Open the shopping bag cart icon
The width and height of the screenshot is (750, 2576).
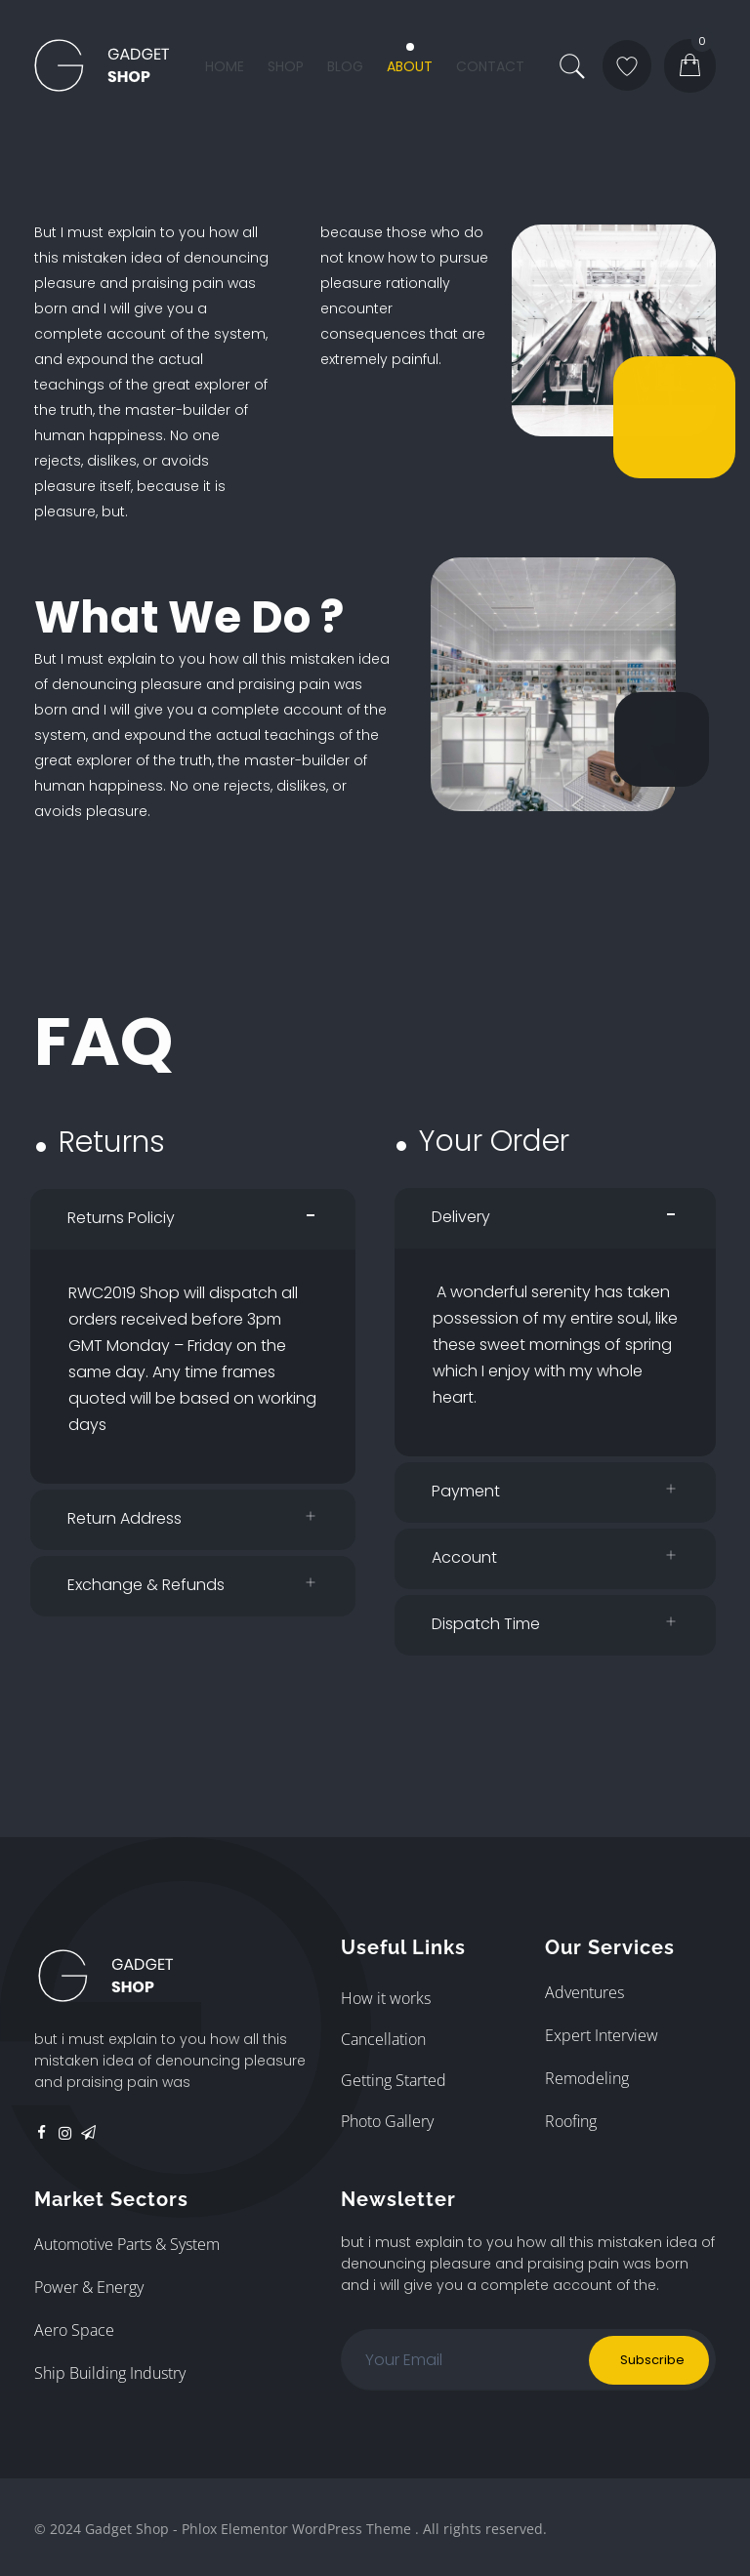coord(689,66)
